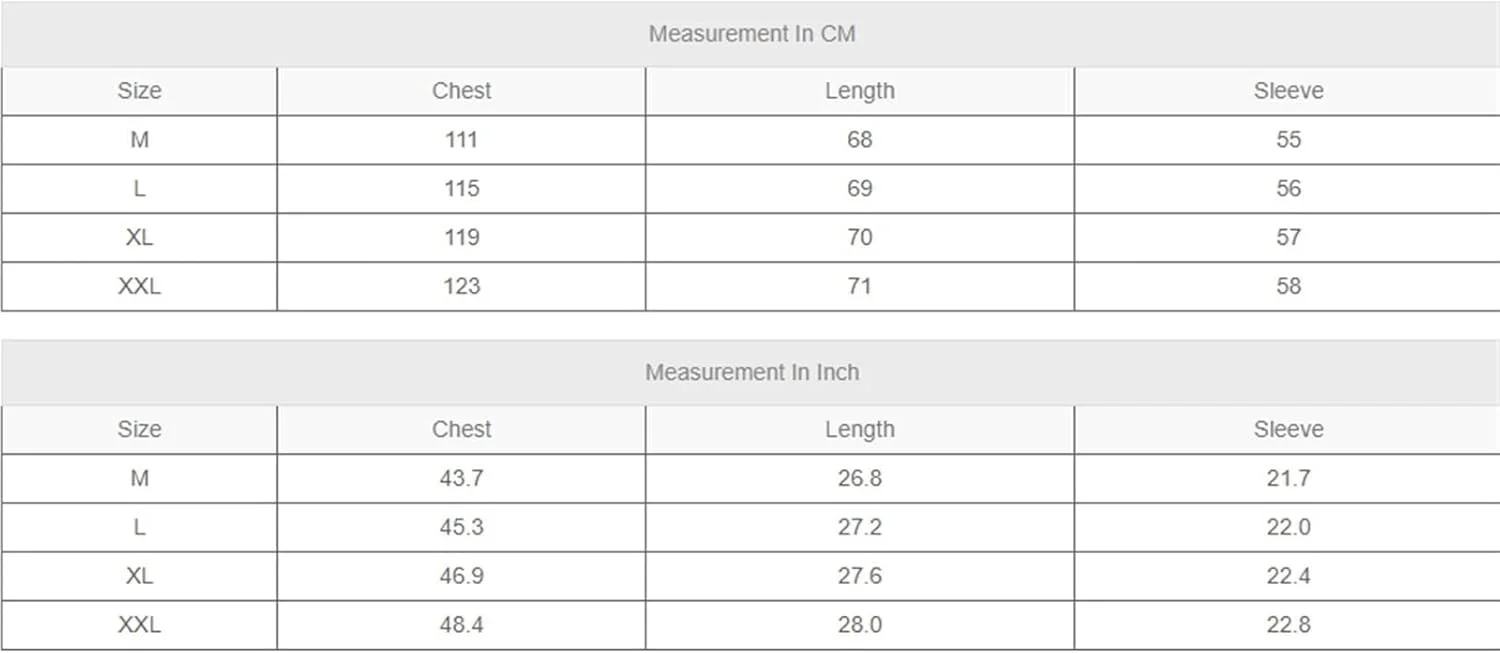Click the length value 27.2 in inches
The image size is (1500, 653).
859,528
